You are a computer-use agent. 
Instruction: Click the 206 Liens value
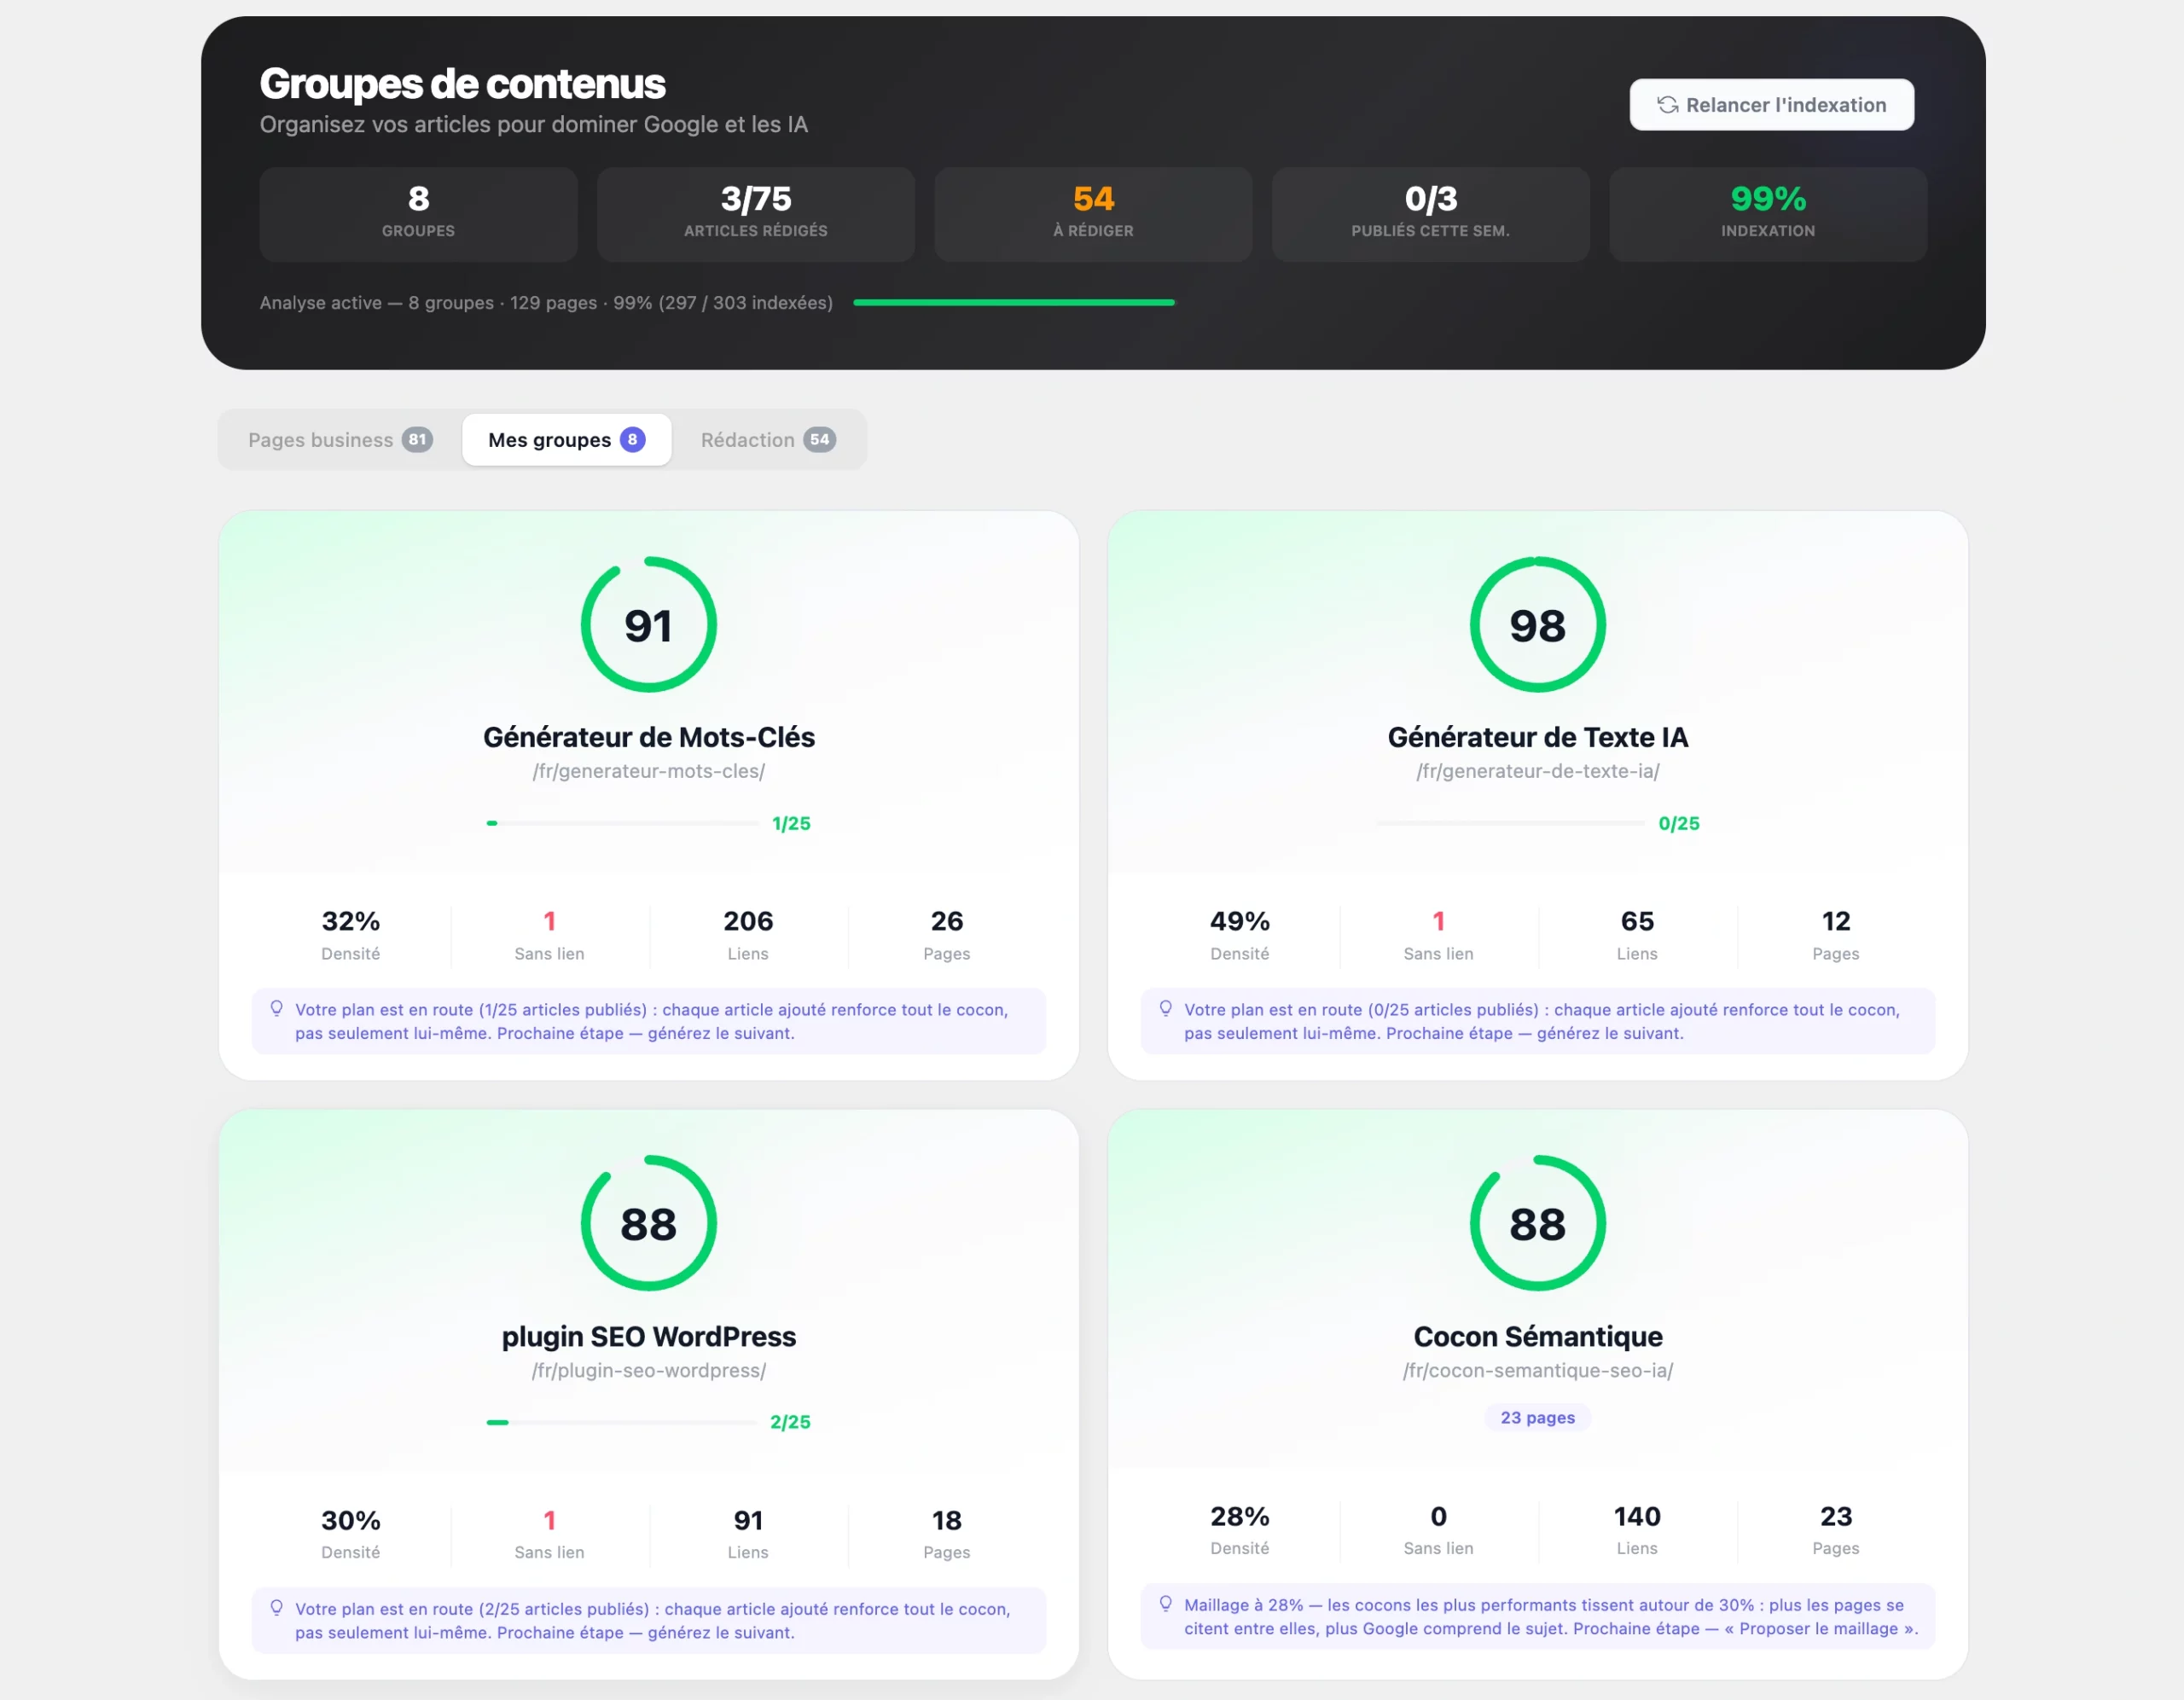pos(748,921)
